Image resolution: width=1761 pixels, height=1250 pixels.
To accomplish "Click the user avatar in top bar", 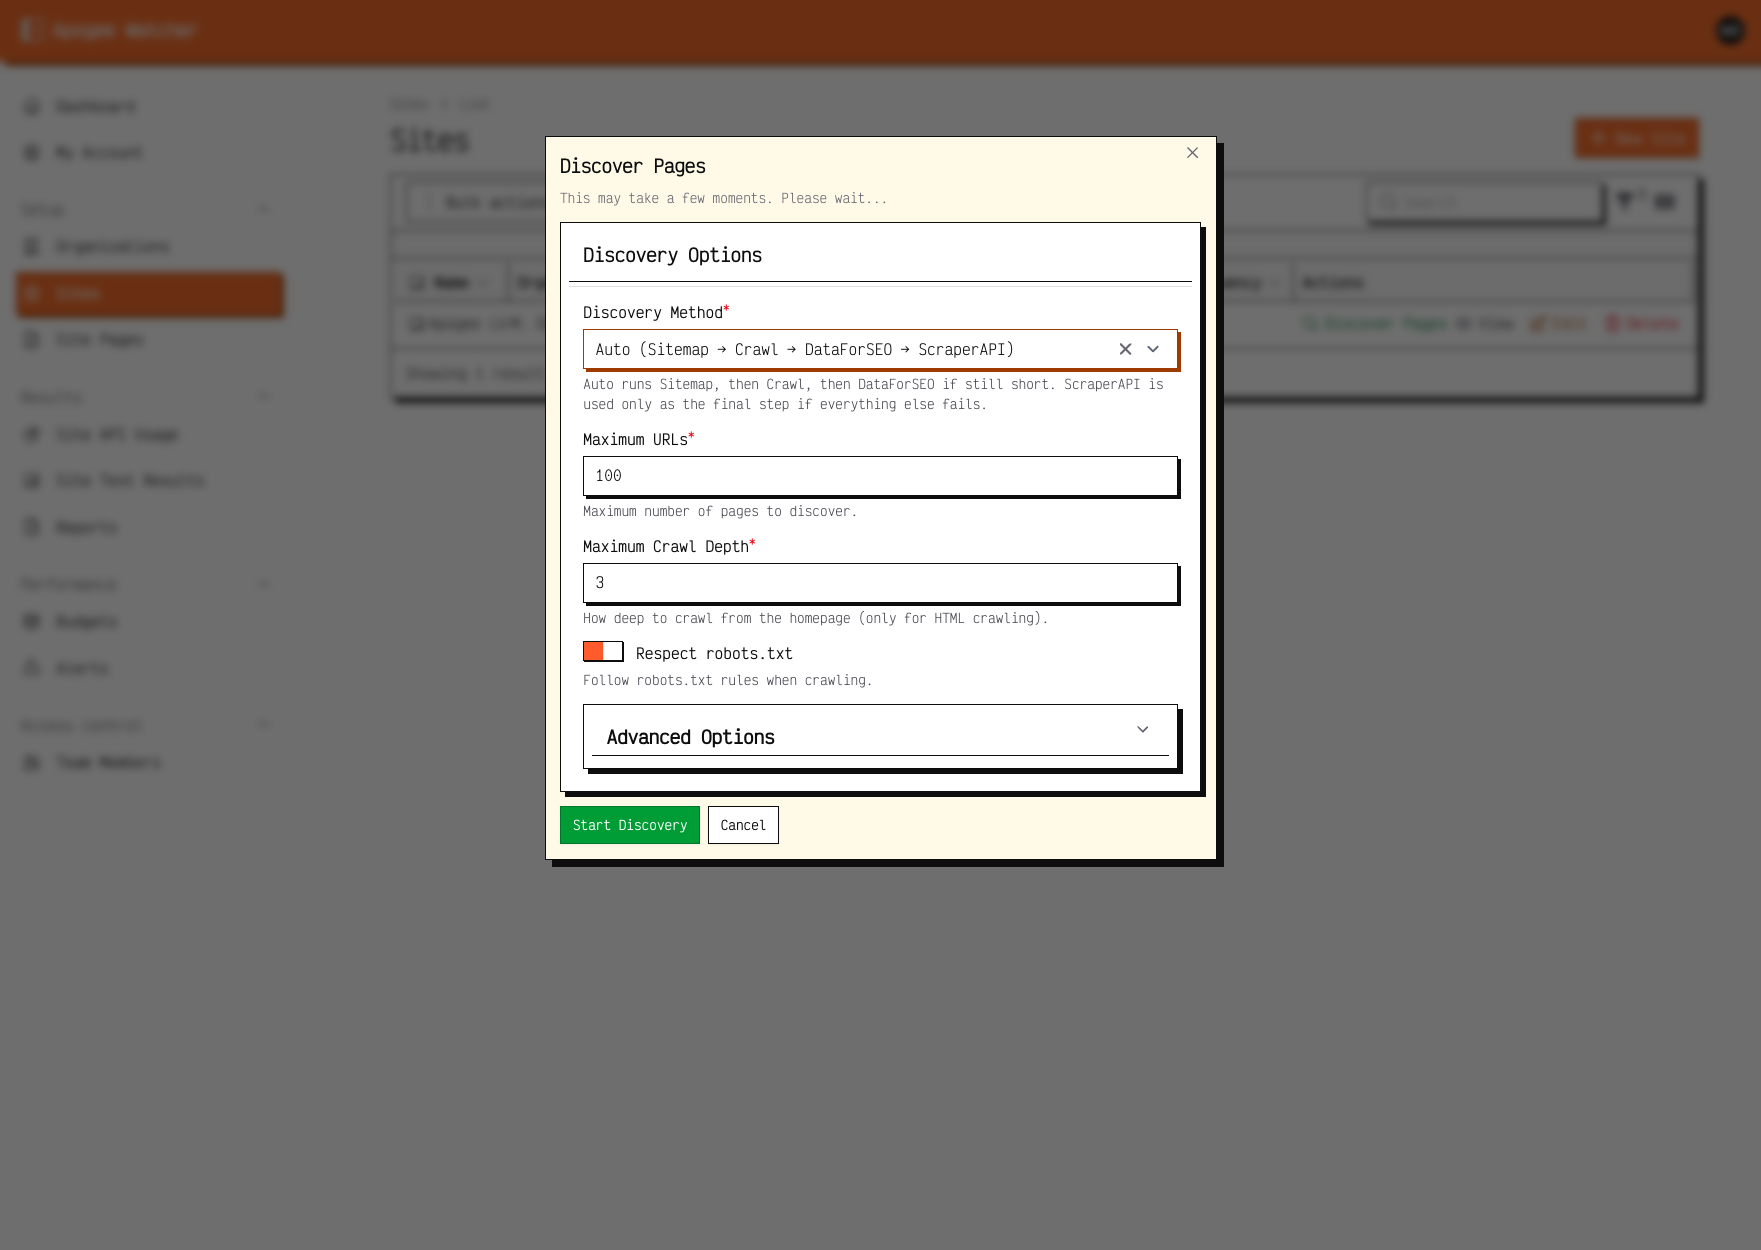I will pos(1730,31).
